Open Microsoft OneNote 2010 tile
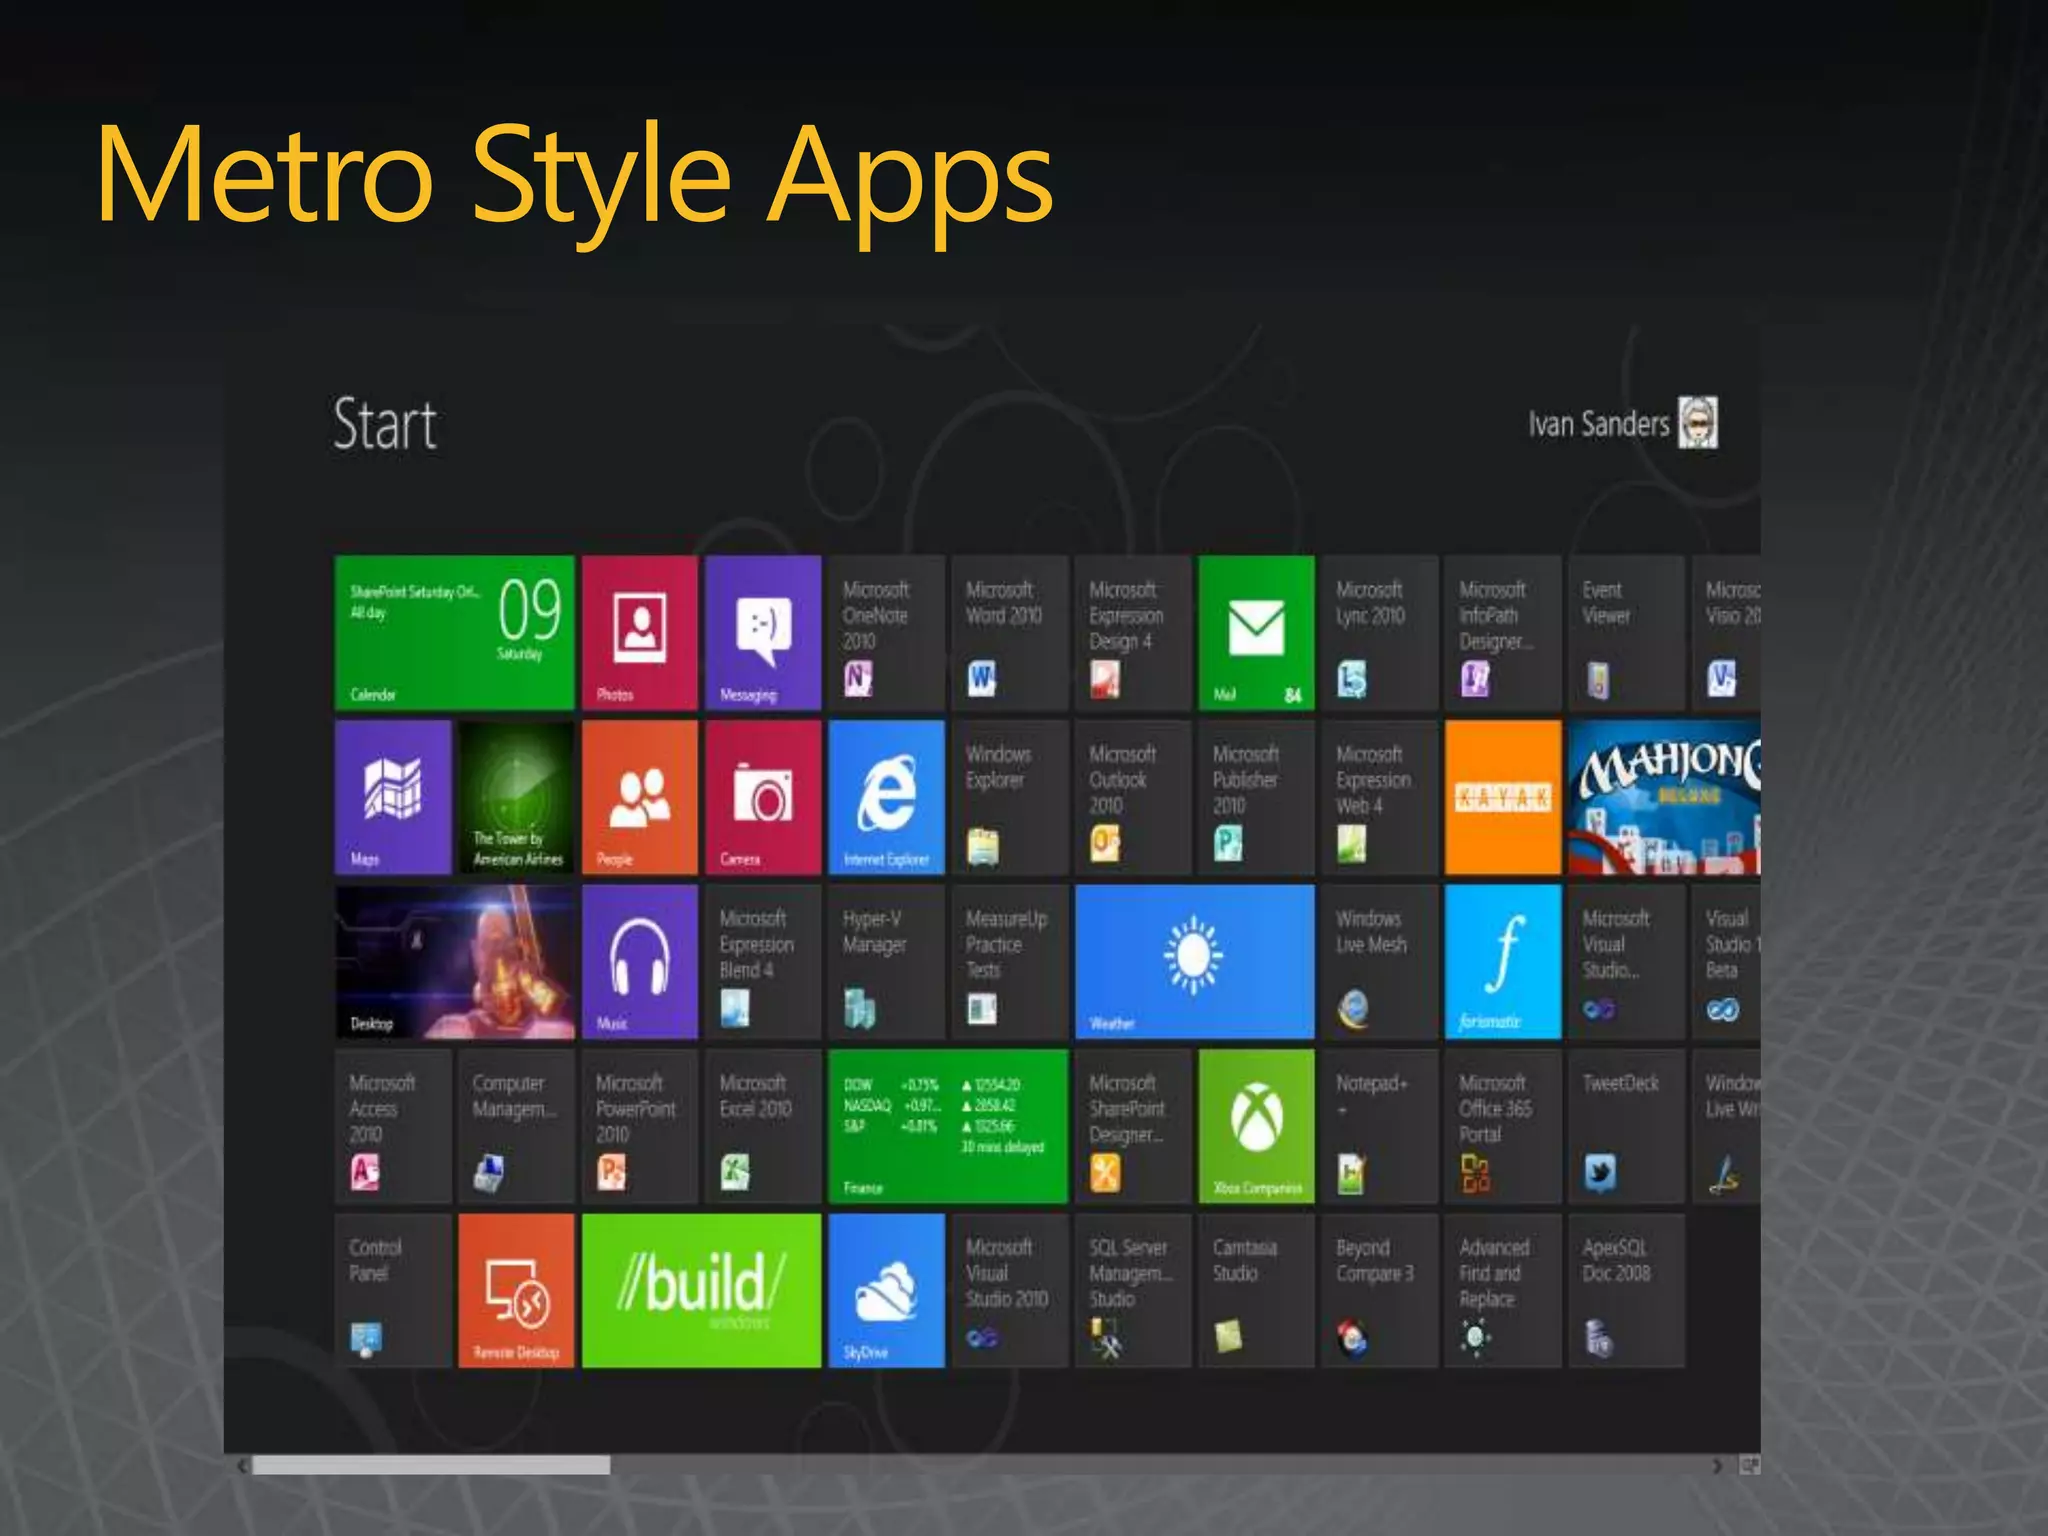Viewport: 2048px width, 1536px height. click(x=886, y=632)
